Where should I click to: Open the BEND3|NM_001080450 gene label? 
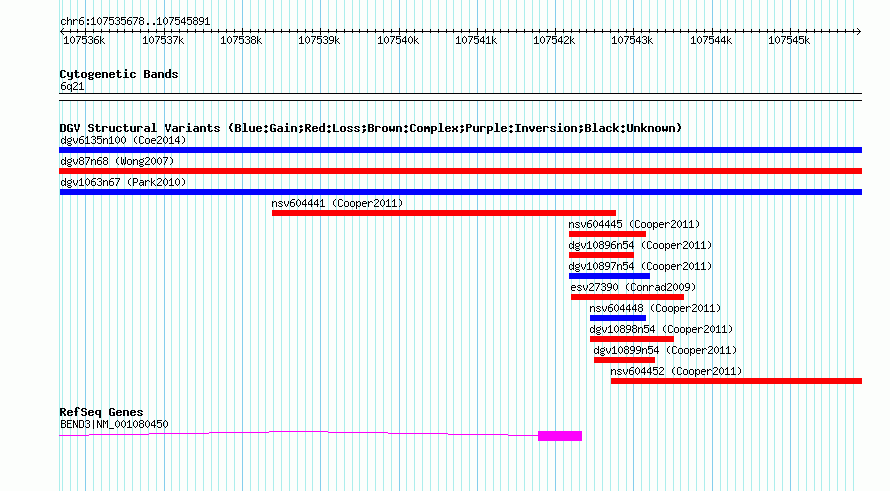tap(114, 424)
